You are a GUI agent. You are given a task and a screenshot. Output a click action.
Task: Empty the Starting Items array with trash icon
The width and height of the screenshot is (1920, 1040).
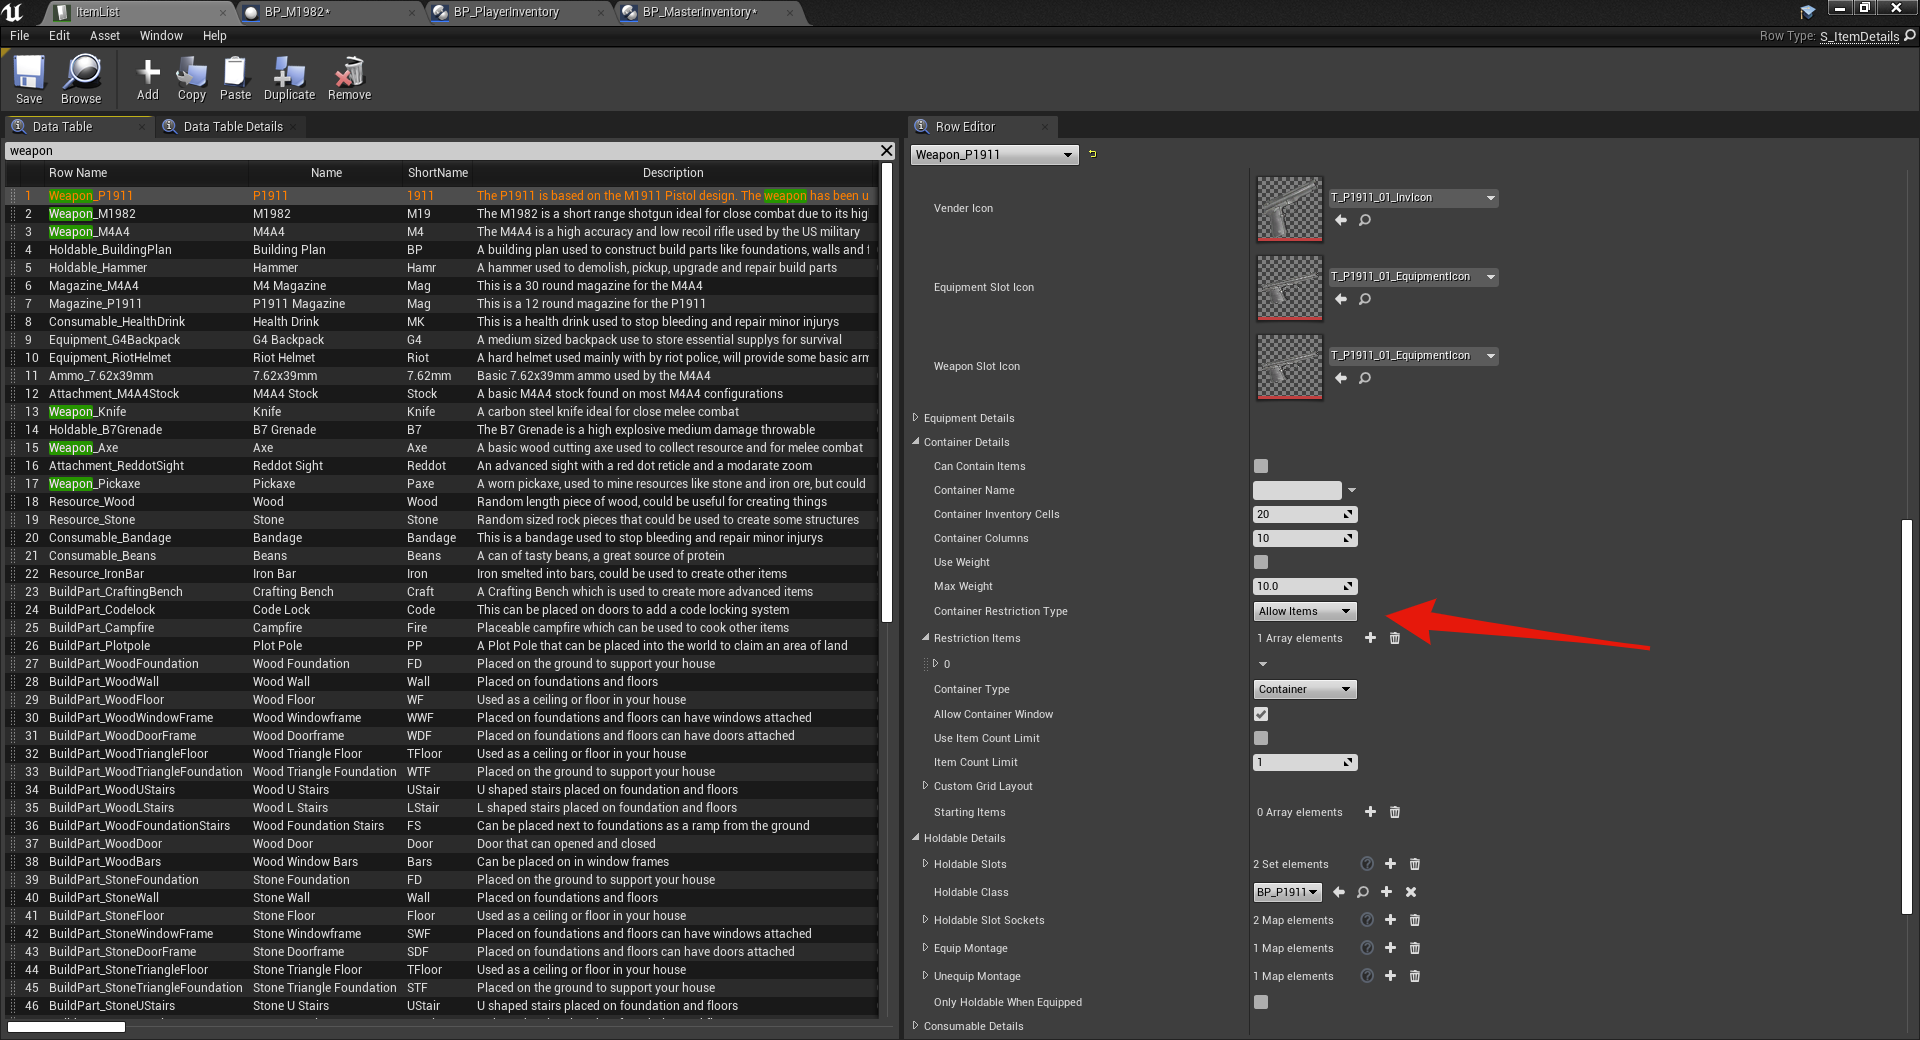click(1395, 812)
